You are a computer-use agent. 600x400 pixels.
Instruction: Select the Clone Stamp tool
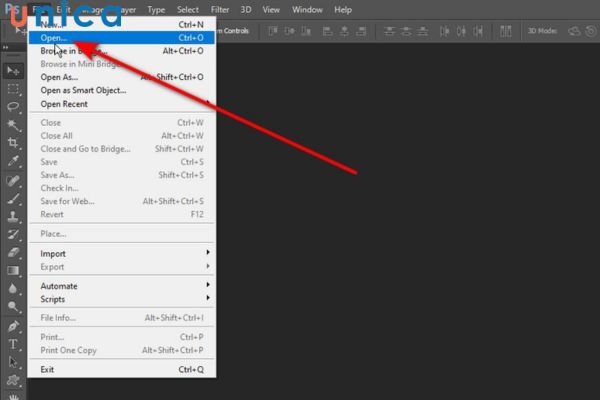pyautogui.click(x=13, y=217)
